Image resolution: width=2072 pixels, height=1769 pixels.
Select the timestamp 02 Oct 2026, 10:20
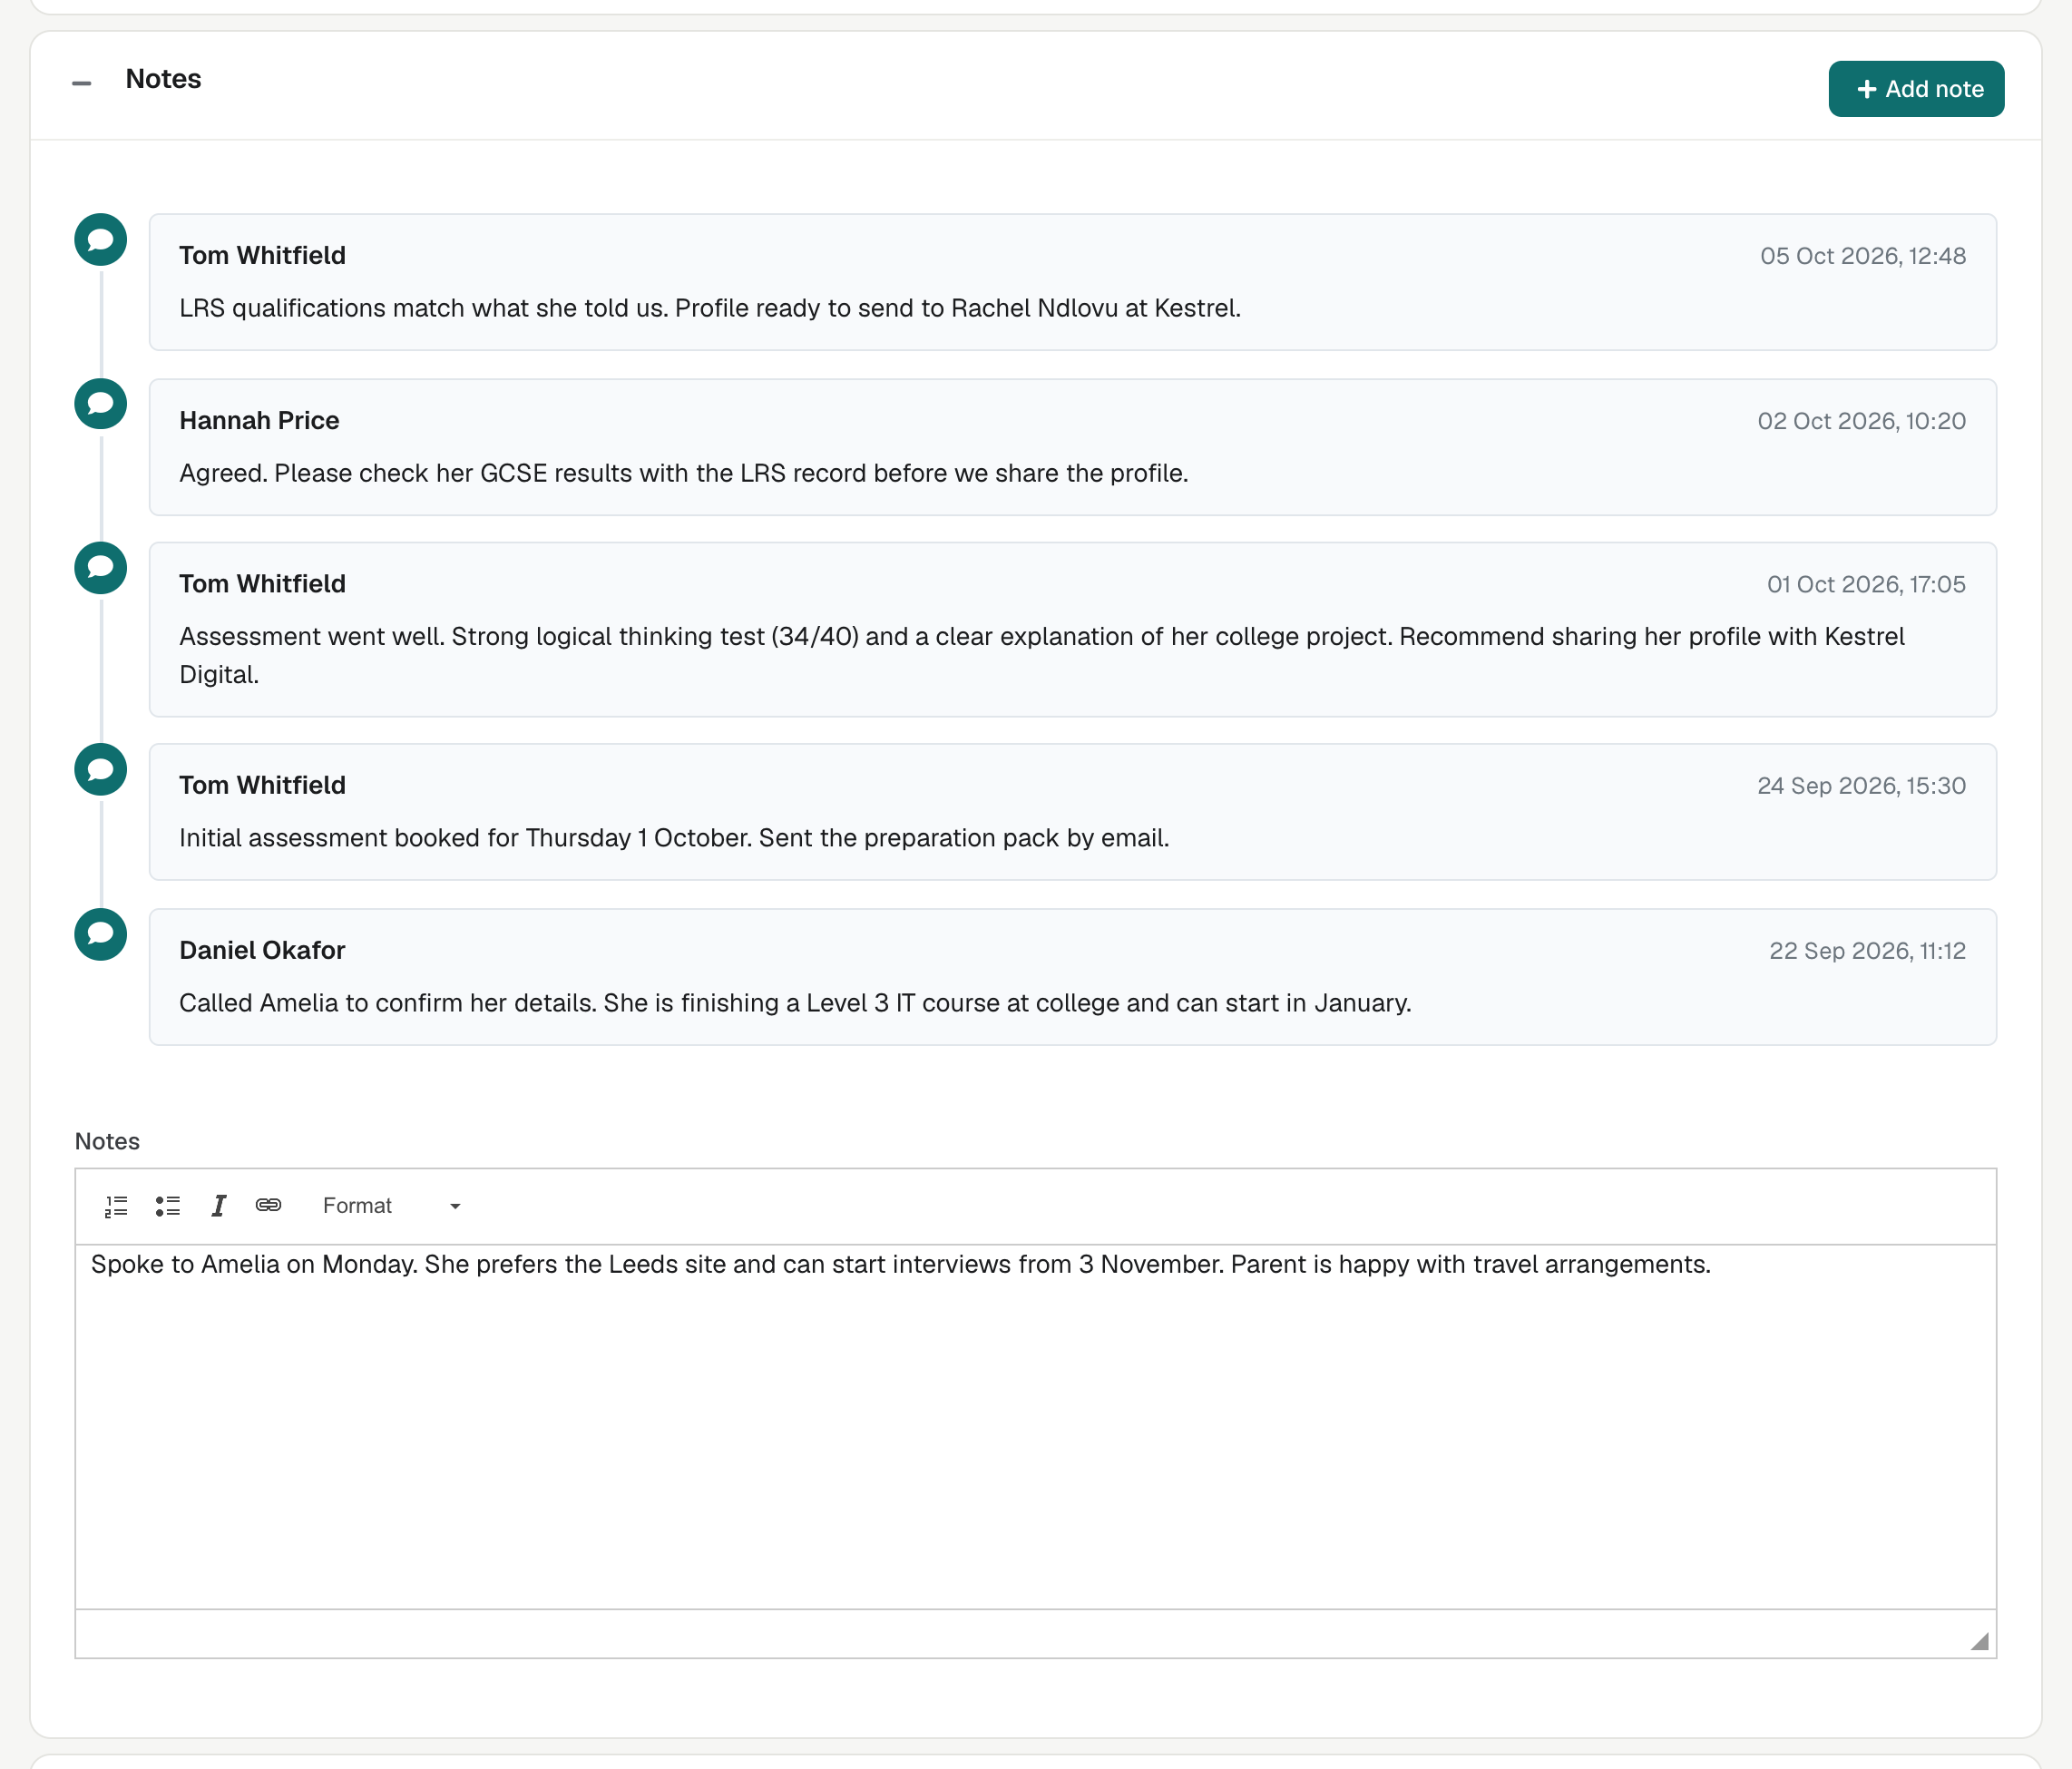tap(1862, 421)
